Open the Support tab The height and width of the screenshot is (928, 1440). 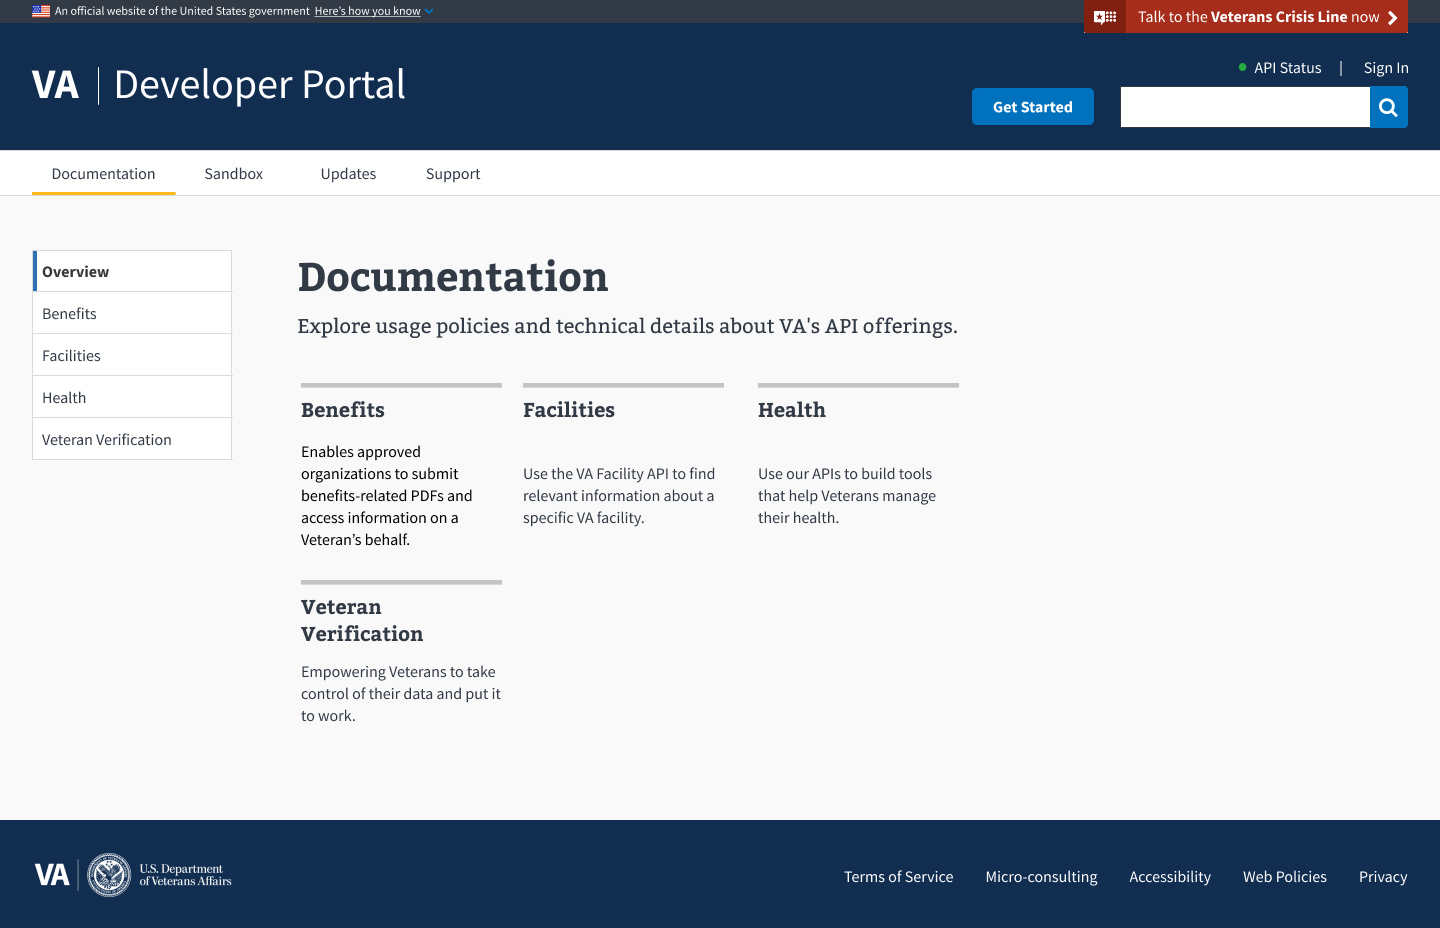453,174
